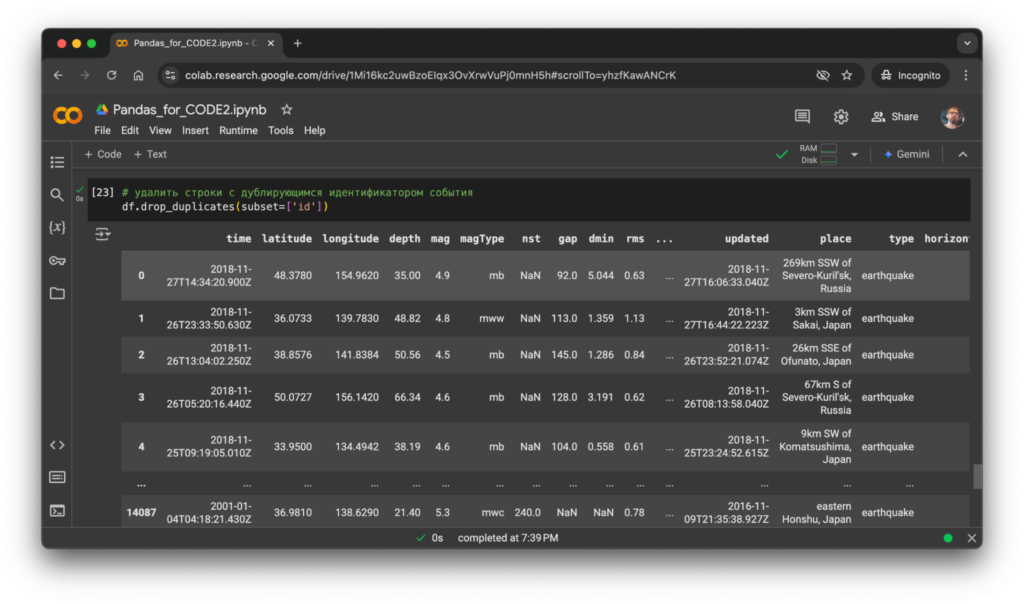Launch the terminal from the sidebar

[57, 510]
